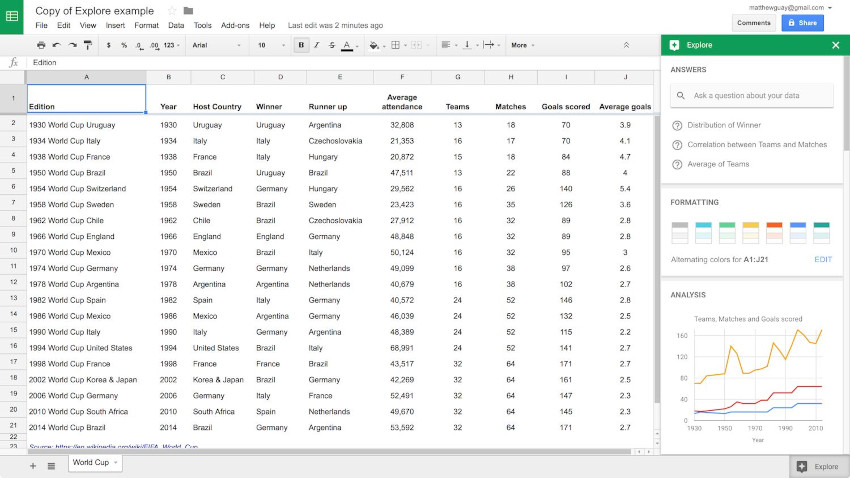Click the Comments button
Image resolution: width=850 pixels, height=478 pixels.
pos(754,23)
